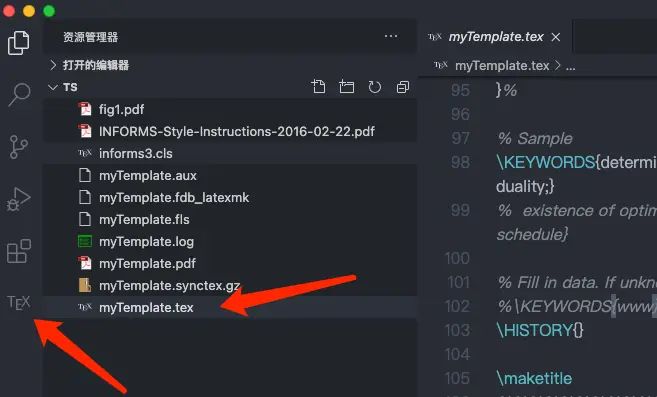
Task: Open the LaTeX Workshop TeX sidebar icon
Action: [19, 302]
